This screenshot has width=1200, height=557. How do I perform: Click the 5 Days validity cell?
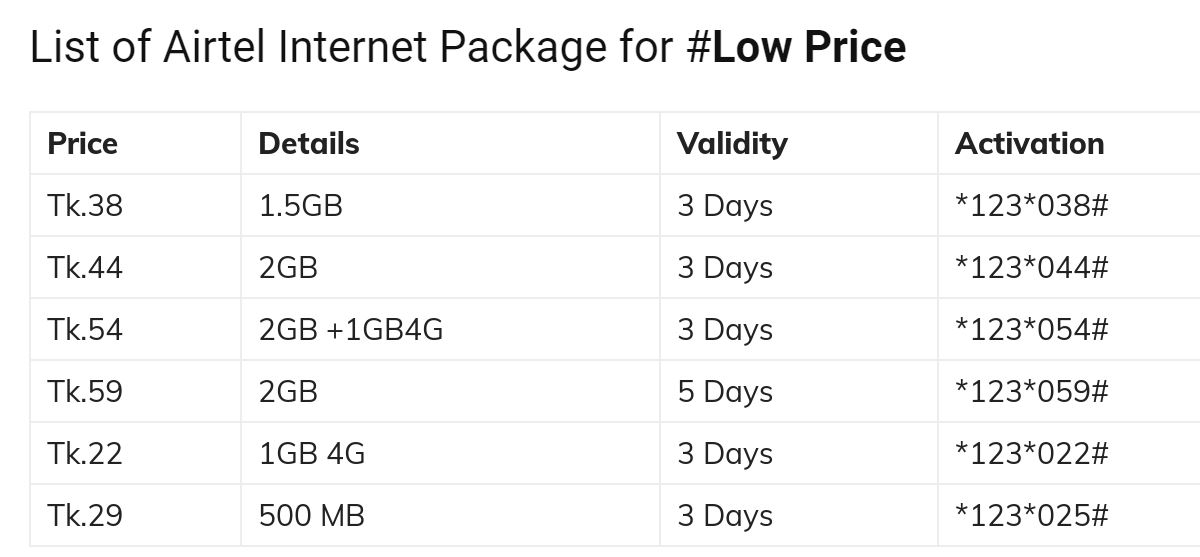(x=725, y=392)
